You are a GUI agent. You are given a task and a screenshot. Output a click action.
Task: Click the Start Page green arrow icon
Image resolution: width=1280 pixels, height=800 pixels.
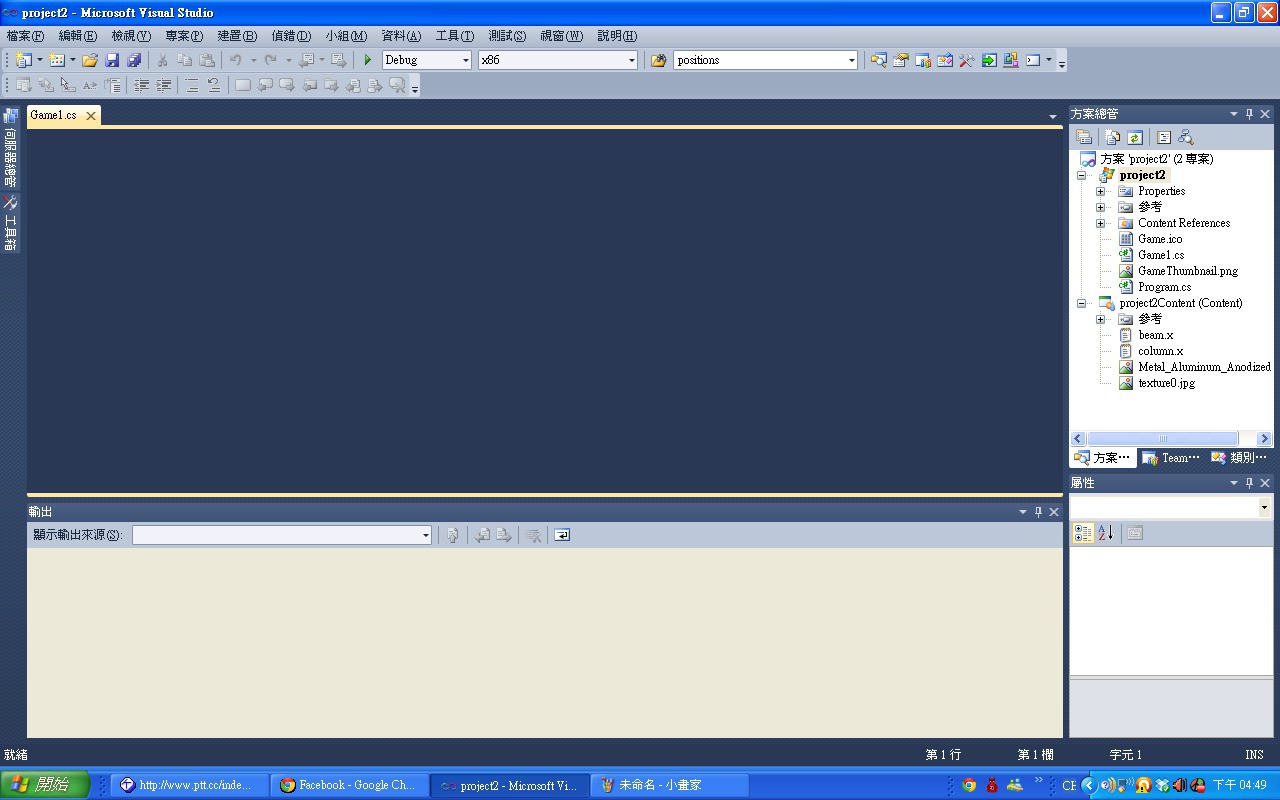[x=988, y=60]
